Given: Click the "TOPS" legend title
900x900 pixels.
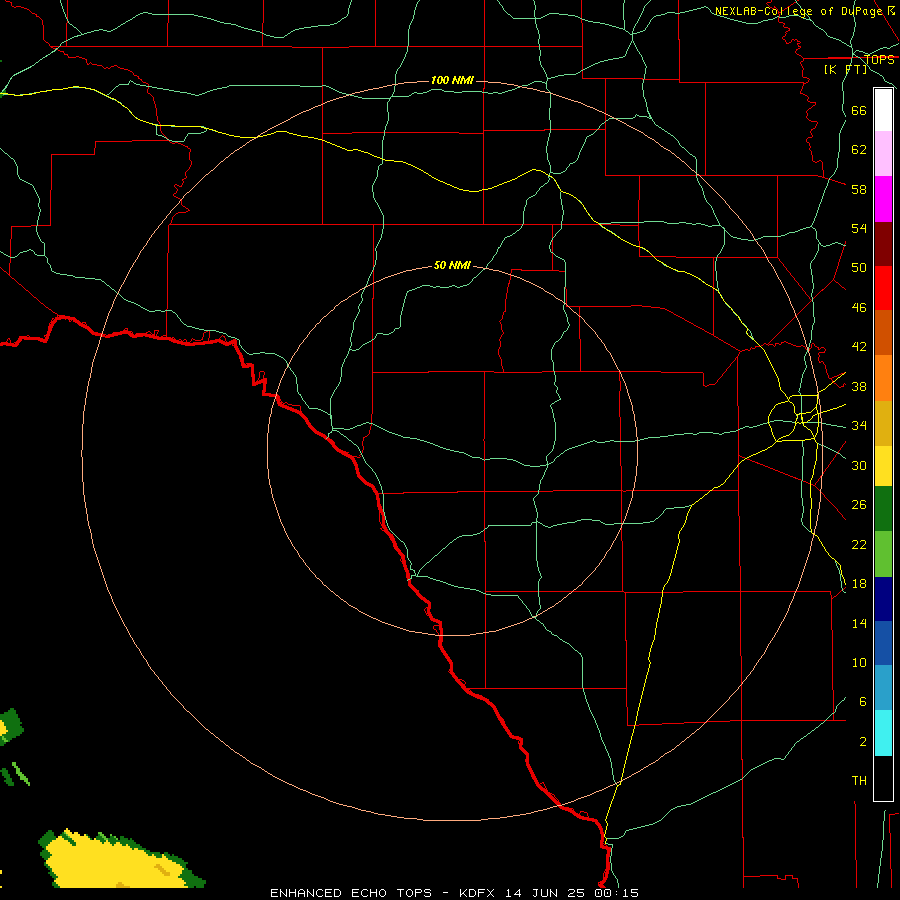Looking at the screenshot, I should (879, 60).
